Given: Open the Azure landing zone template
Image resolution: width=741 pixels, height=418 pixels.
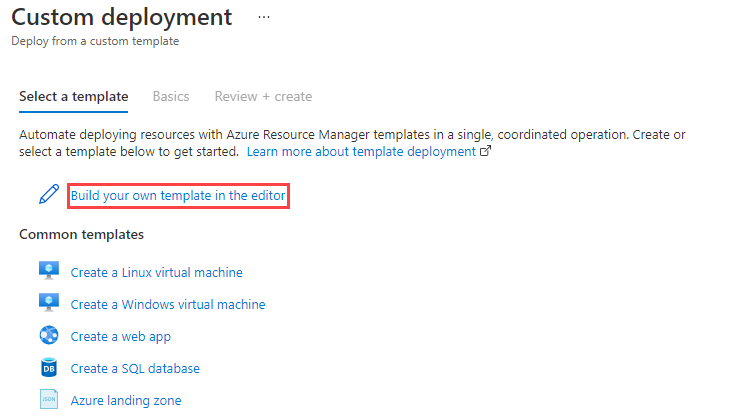Looking at the screenshot, I should click(x=126, y=400).
